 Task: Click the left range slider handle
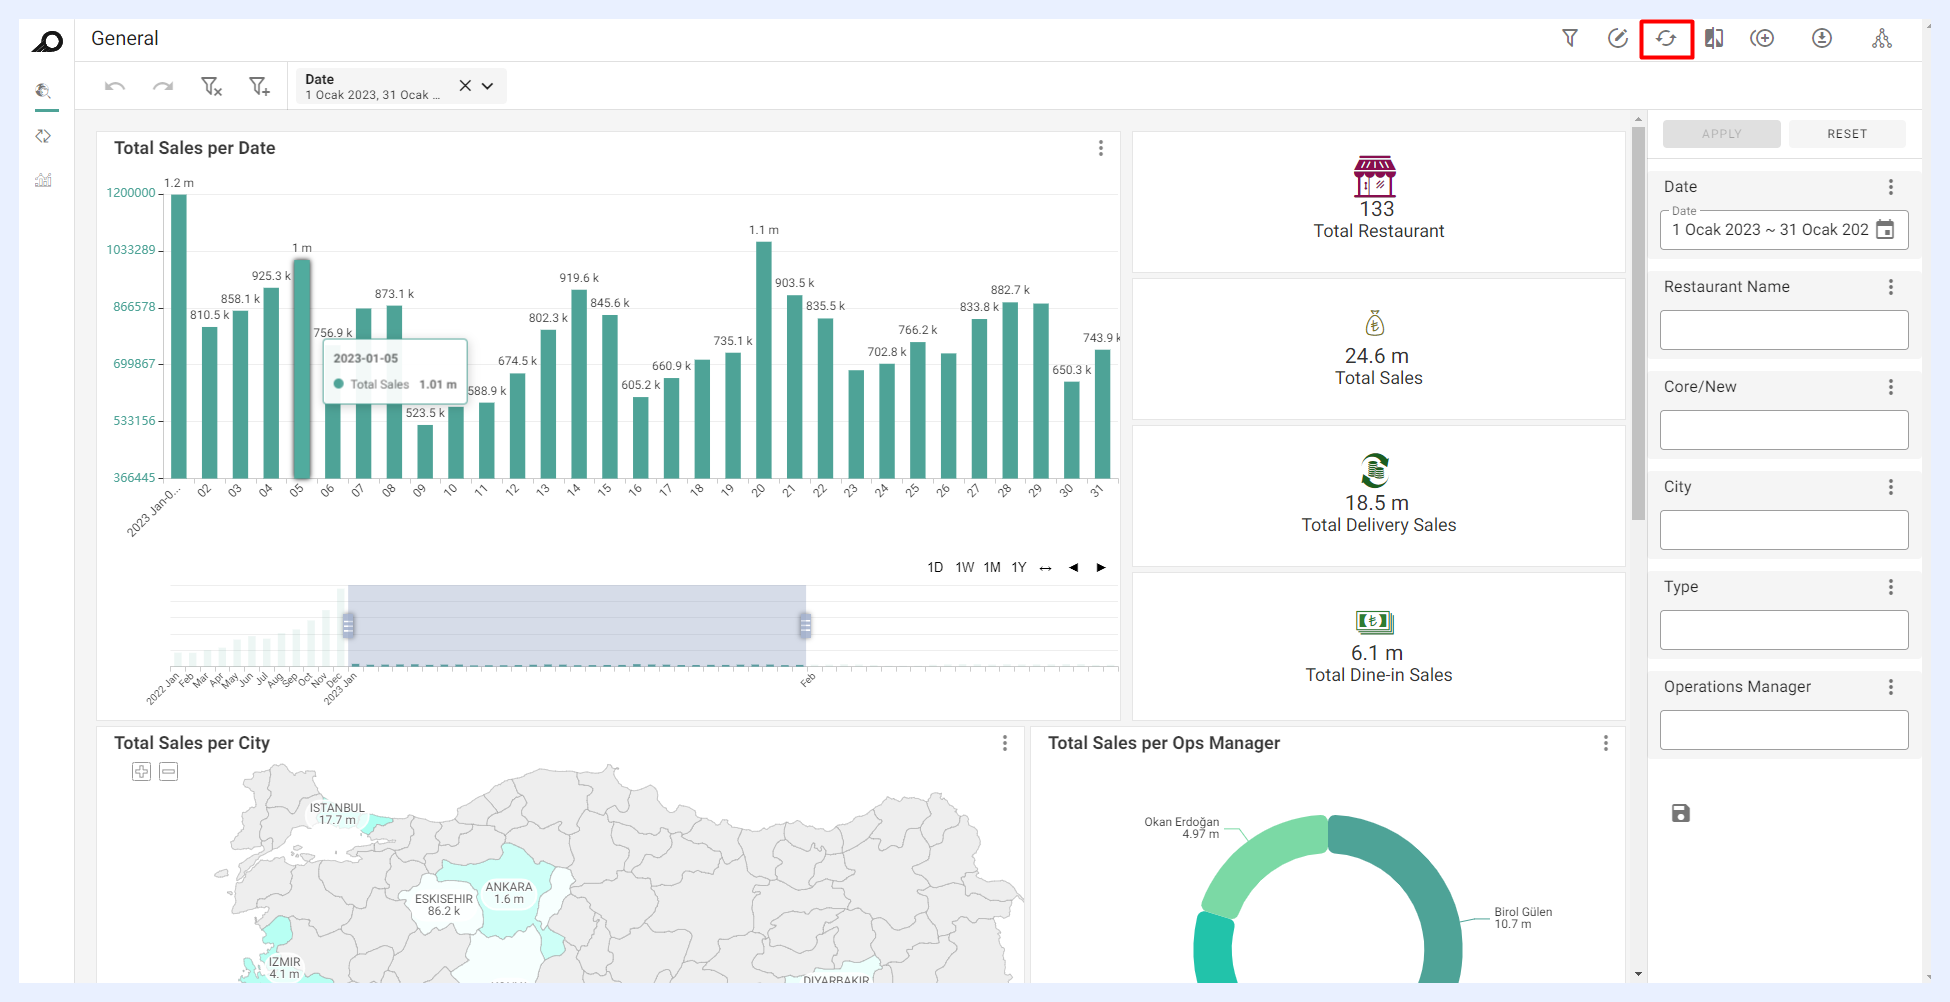click(x=348, y=626)
